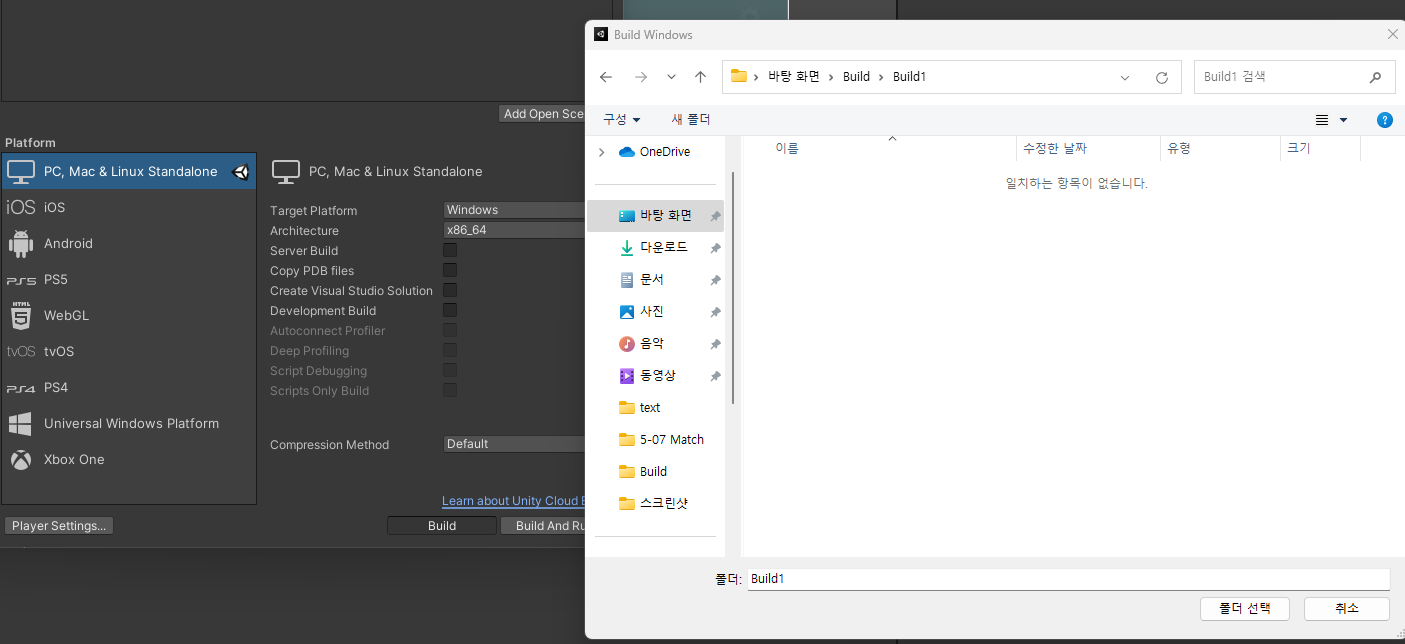Image resolution: width=1405 pixels, height=644 pixels.
Task: Enable Copy PDB files
Action: click(x=450, y=270)
